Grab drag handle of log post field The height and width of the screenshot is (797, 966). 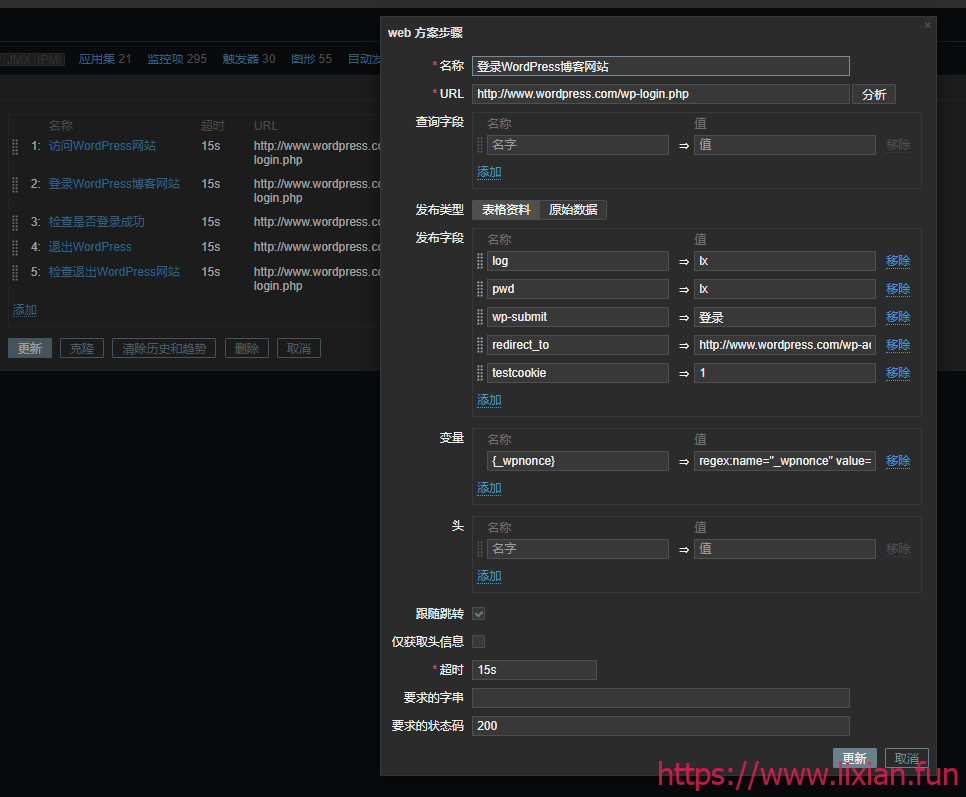480,261
